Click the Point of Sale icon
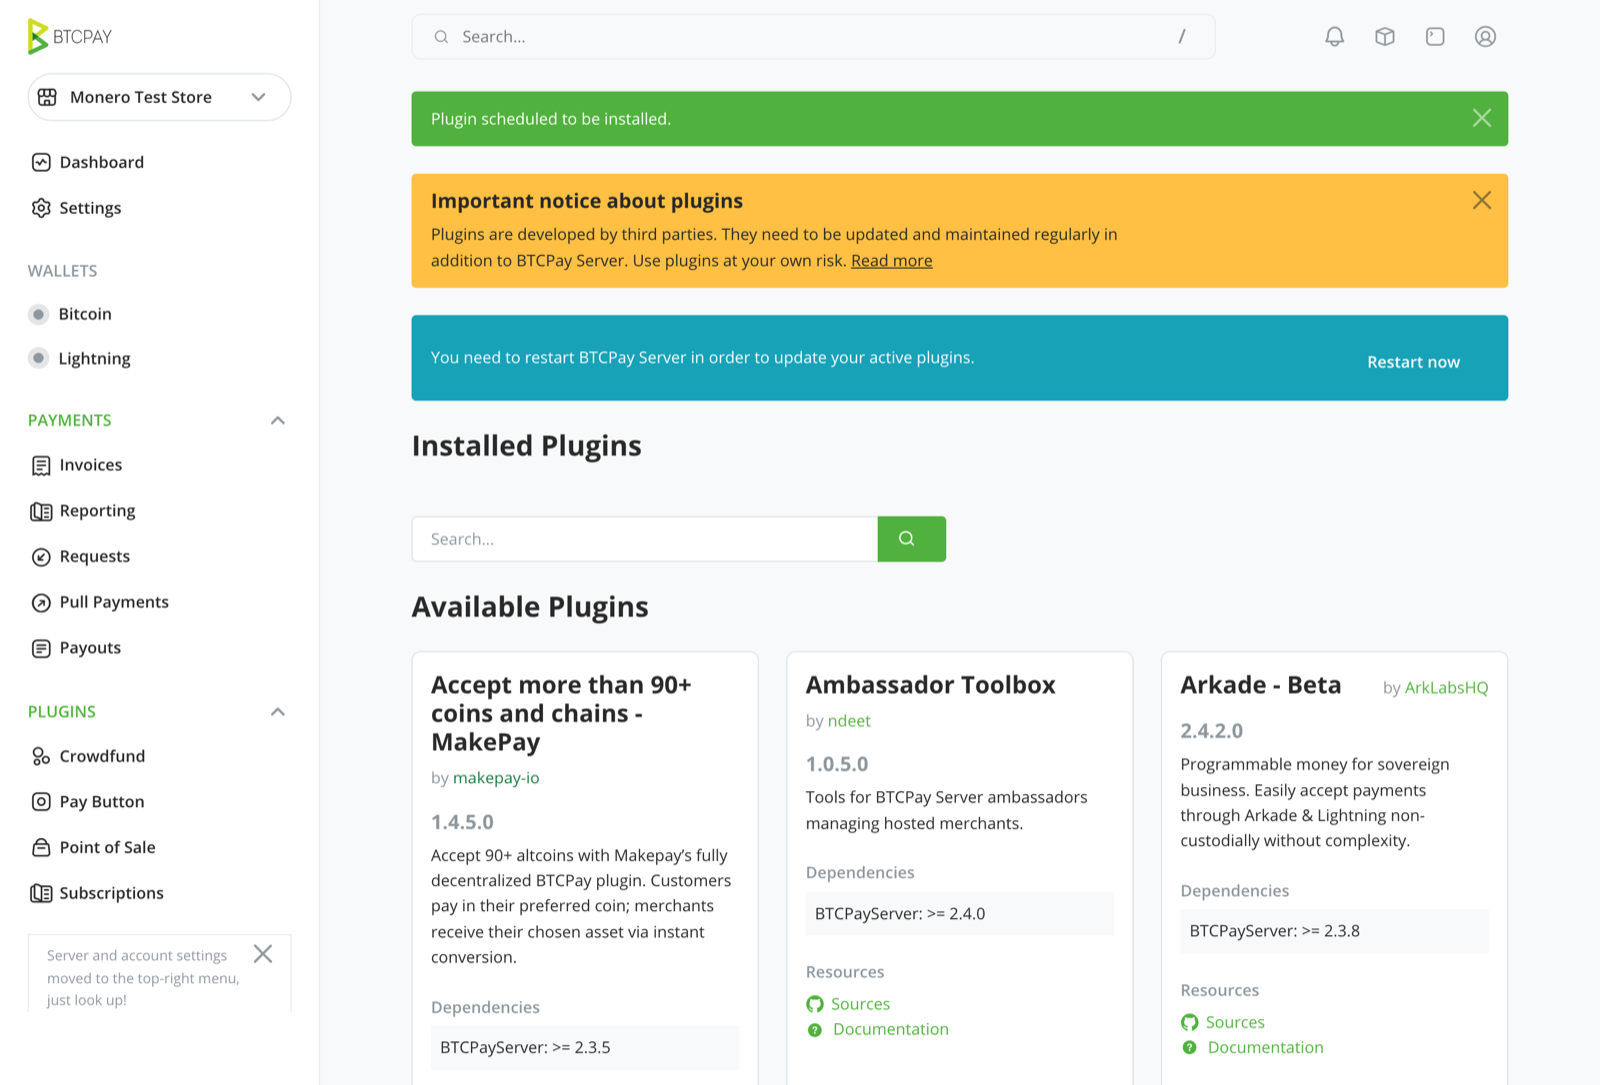The width and height of the screenshot is (1600, 1085). coord(41,847)
